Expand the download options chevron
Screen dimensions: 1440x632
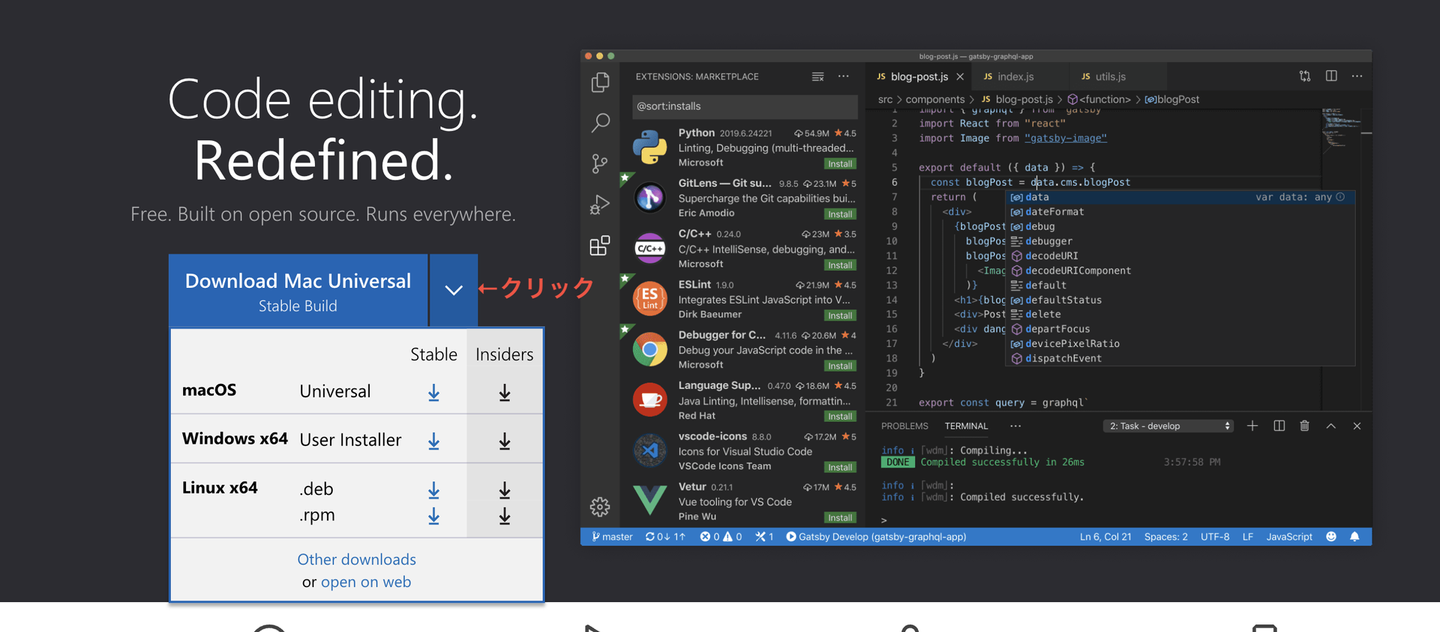tap(454, 290)
